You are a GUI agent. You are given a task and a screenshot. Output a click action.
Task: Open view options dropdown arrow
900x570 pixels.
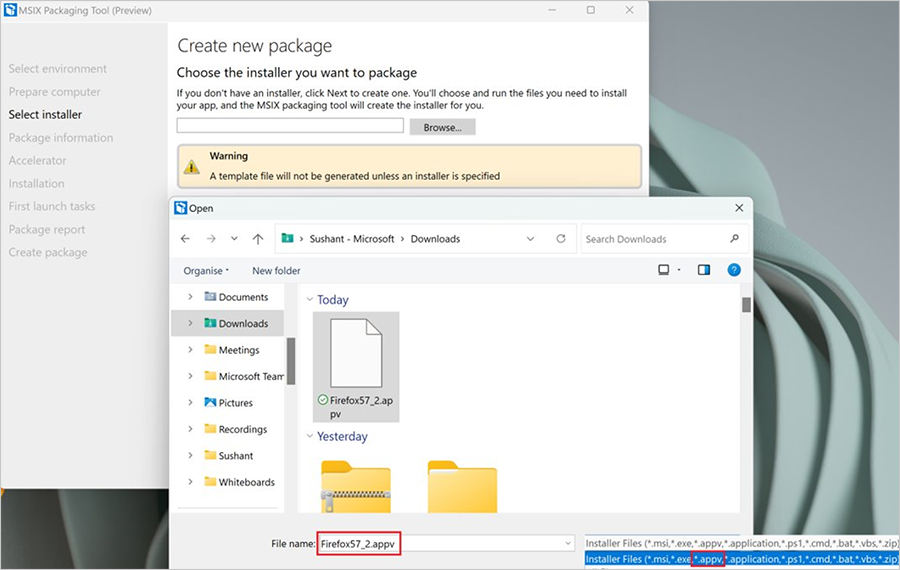coord(679,270)
